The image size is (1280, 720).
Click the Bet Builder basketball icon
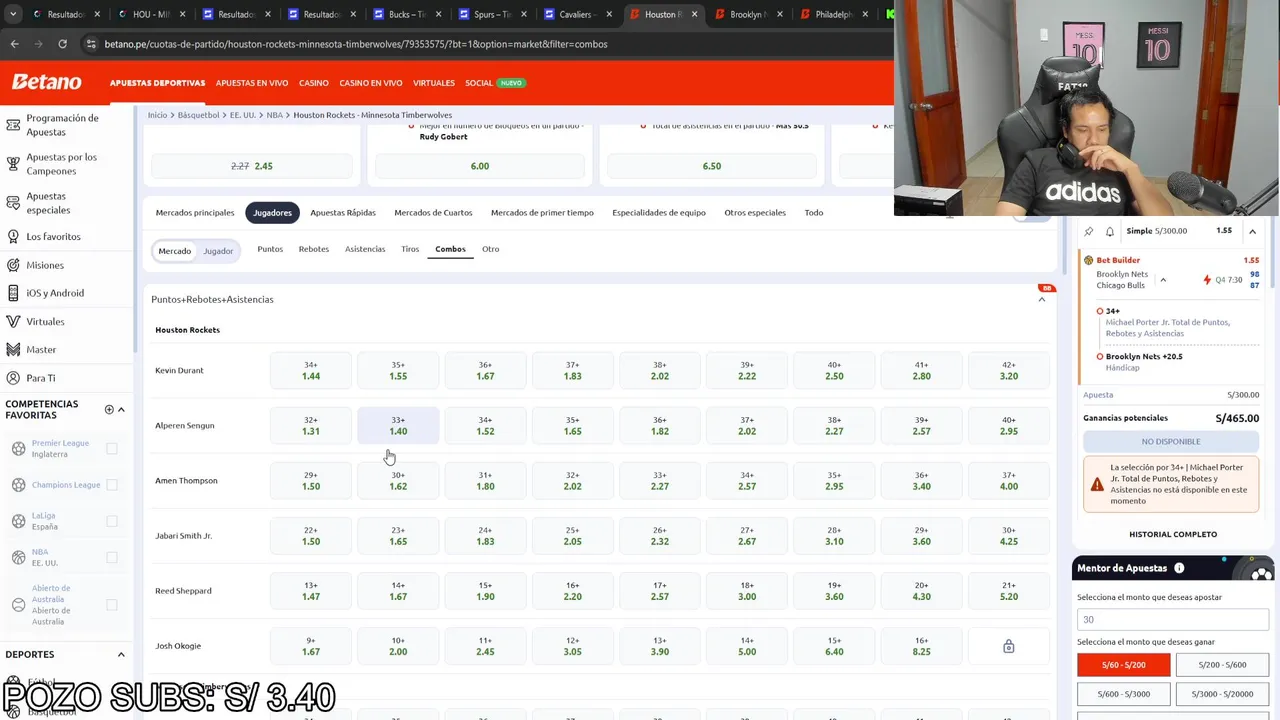point(1089,260)
